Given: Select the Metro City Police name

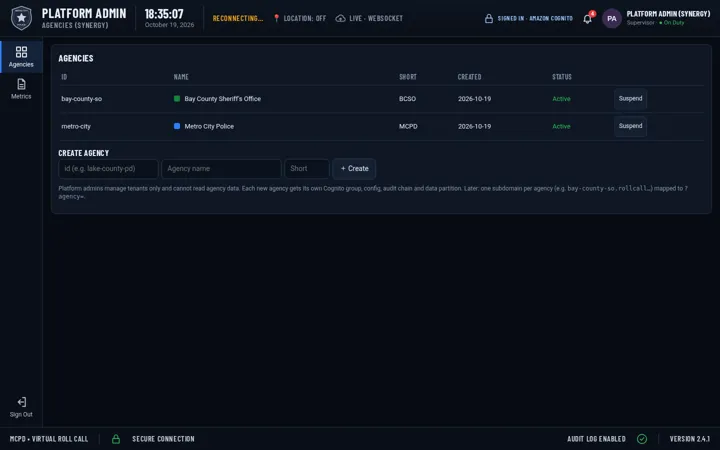Looking at the screenshot, I should pos(209,126).
